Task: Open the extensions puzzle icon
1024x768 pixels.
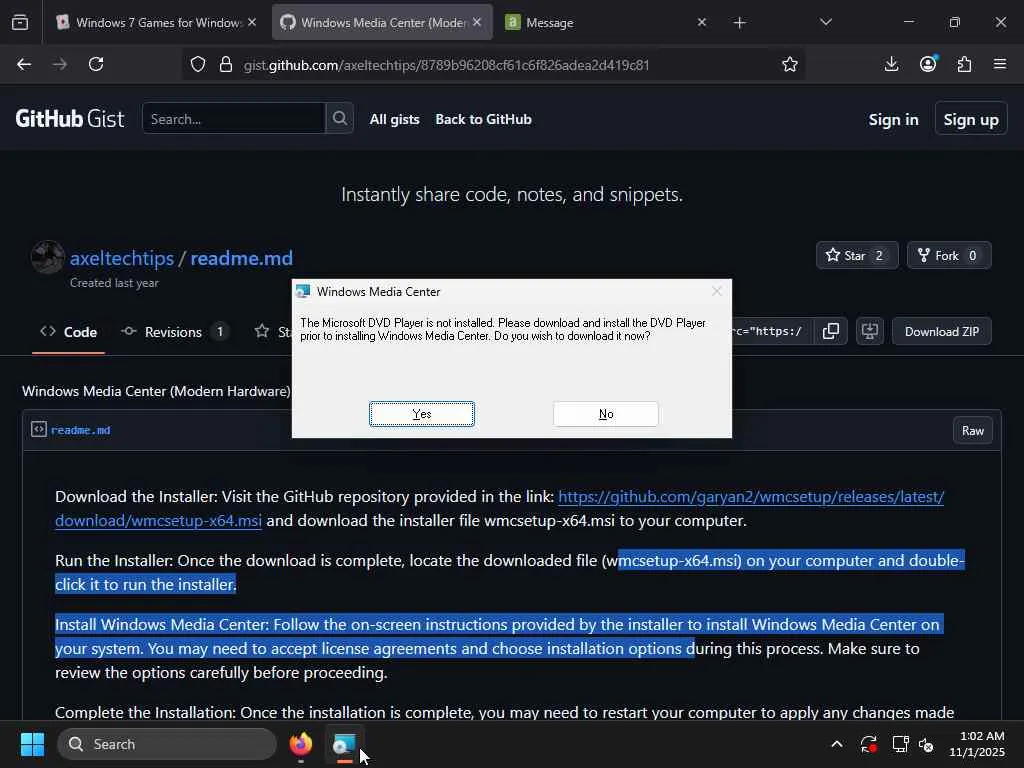Action: click(964, 64)
